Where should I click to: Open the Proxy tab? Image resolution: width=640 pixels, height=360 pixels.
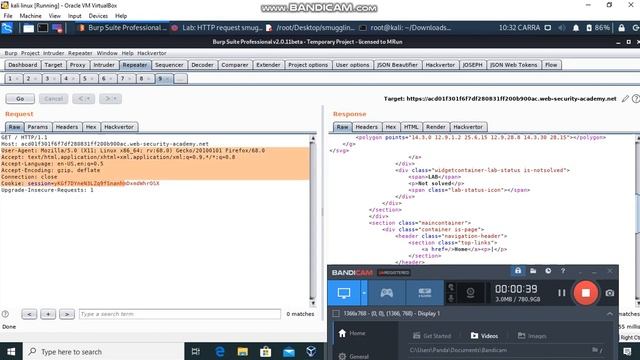(x=77, y=64)
